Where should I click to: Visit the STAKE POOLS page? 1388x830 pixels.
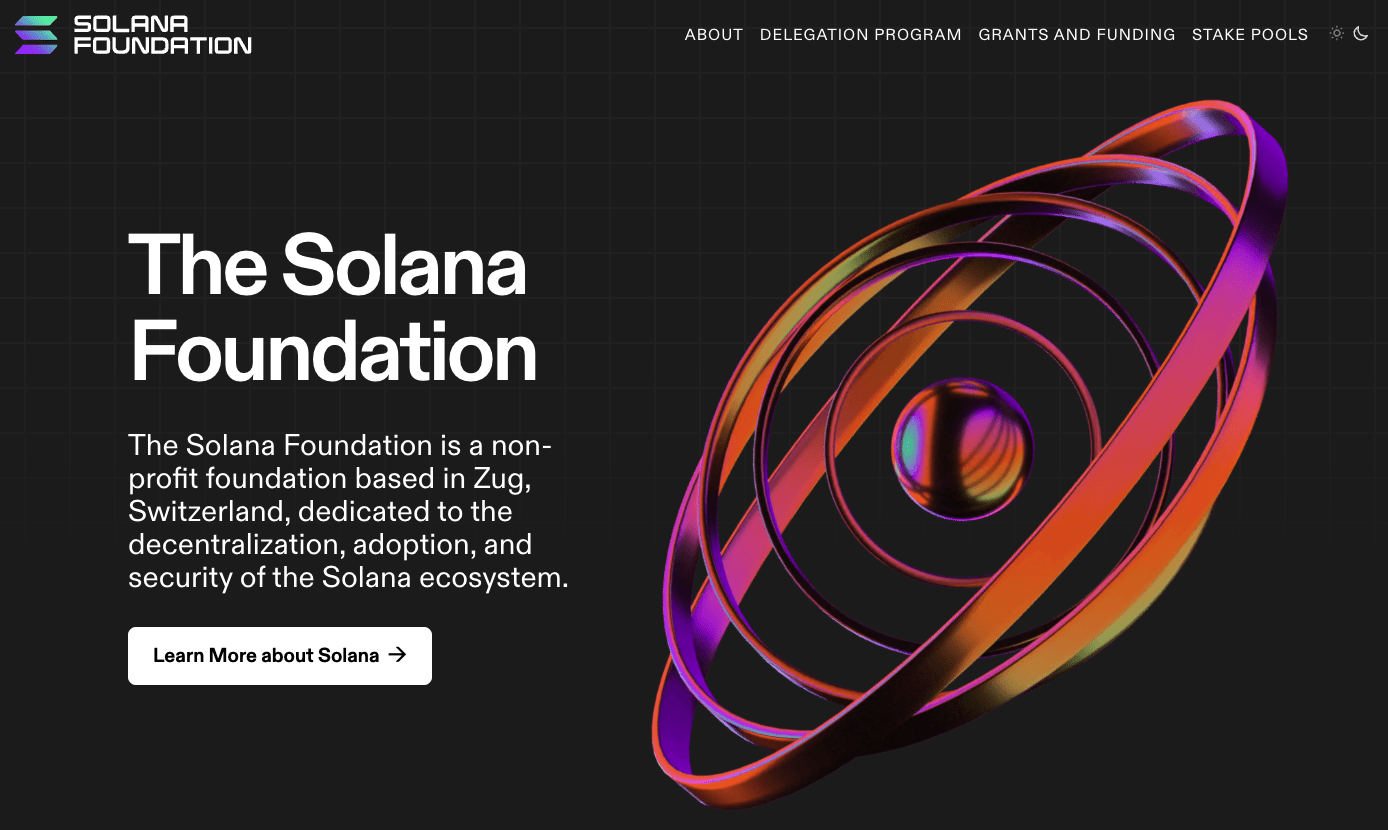1249,34
